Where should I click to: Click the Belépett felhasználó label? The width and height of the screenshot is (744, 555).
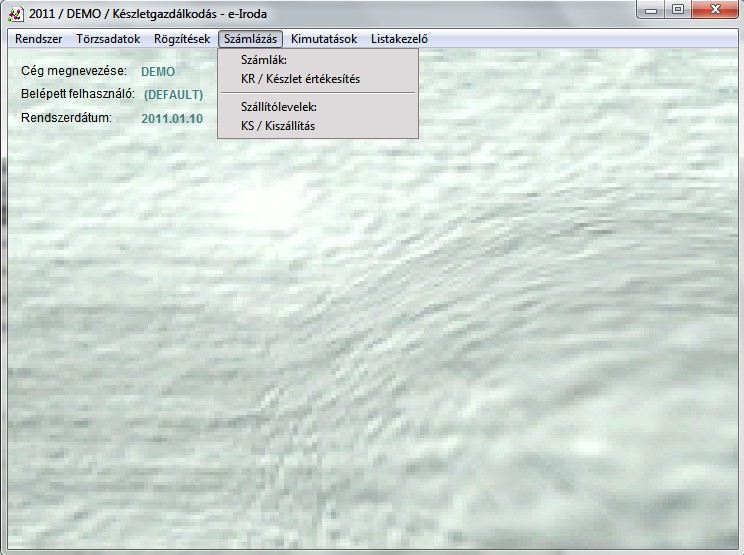tap(78, 94)
